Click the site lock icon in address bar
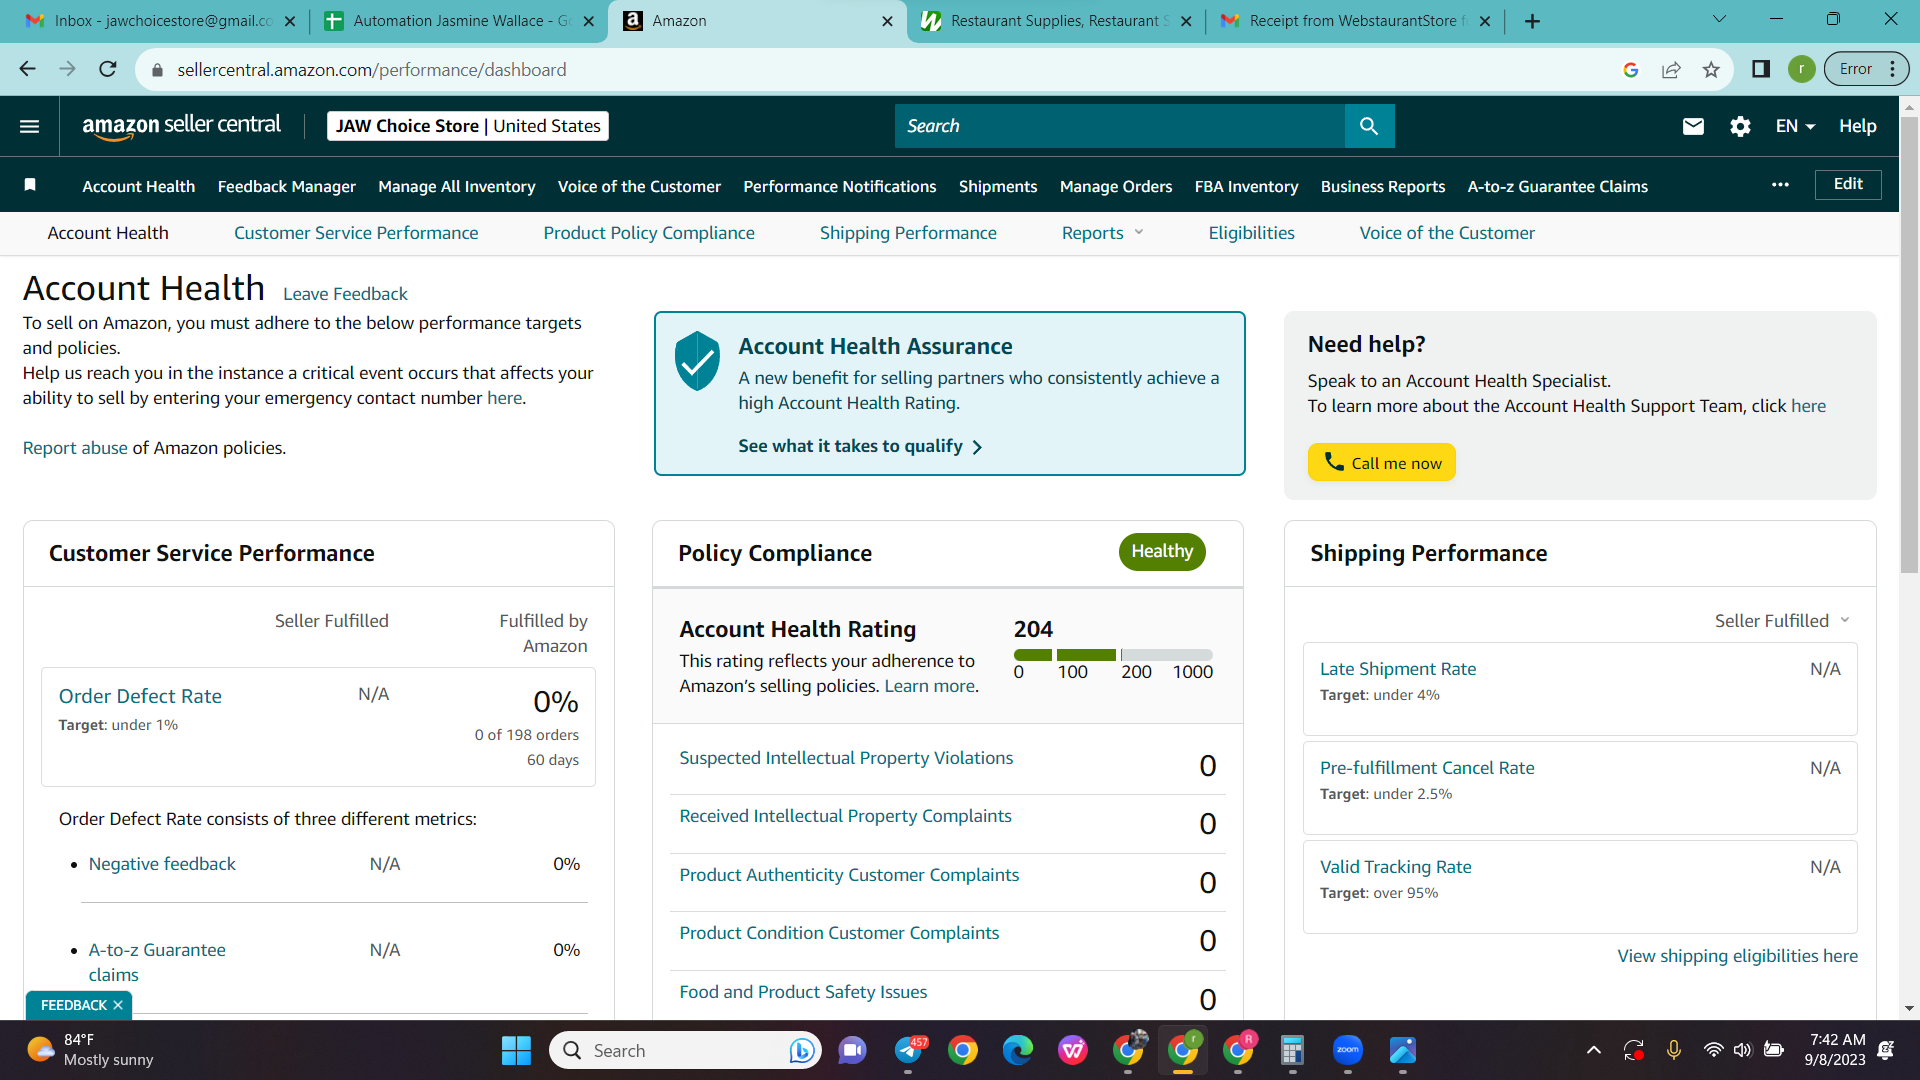Screen dimensions: 1920x1080 [x=156, y=70]
